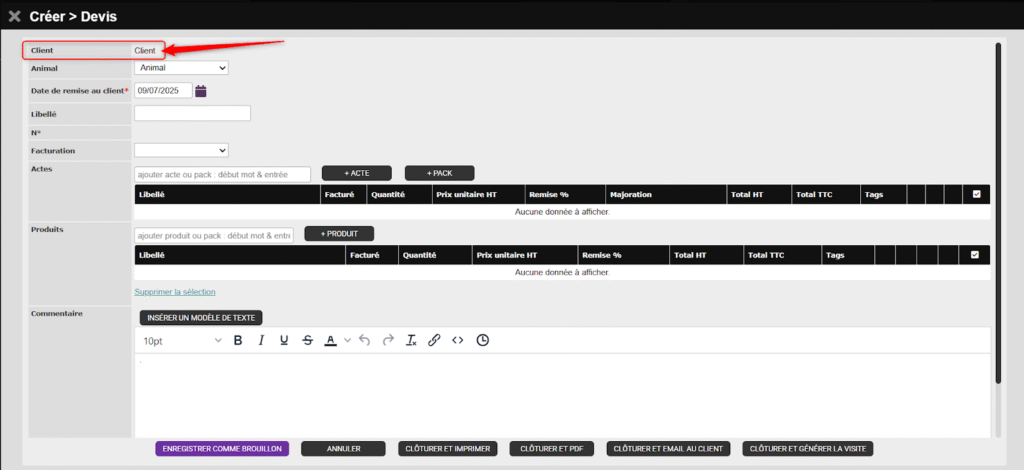Insert date/time with the clock icon
1024x470 pixels.
483,340
